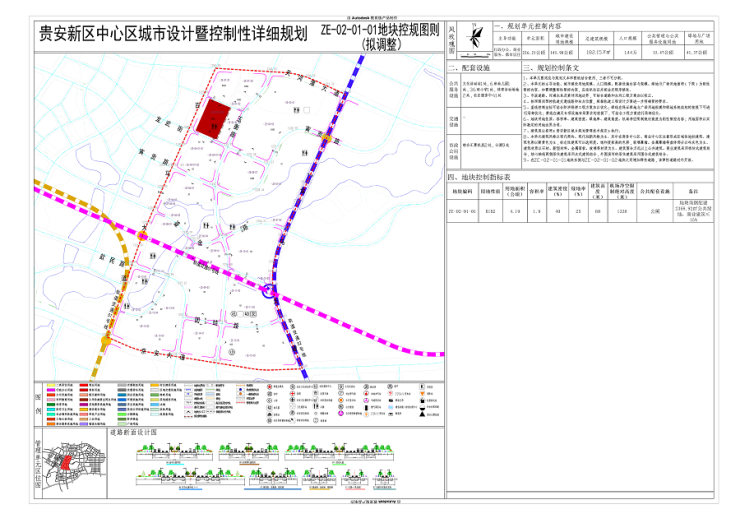This screenshot has width=740, height=523.
Task: Click heading 四、地块控制指标表
Action: click(479, 177)
